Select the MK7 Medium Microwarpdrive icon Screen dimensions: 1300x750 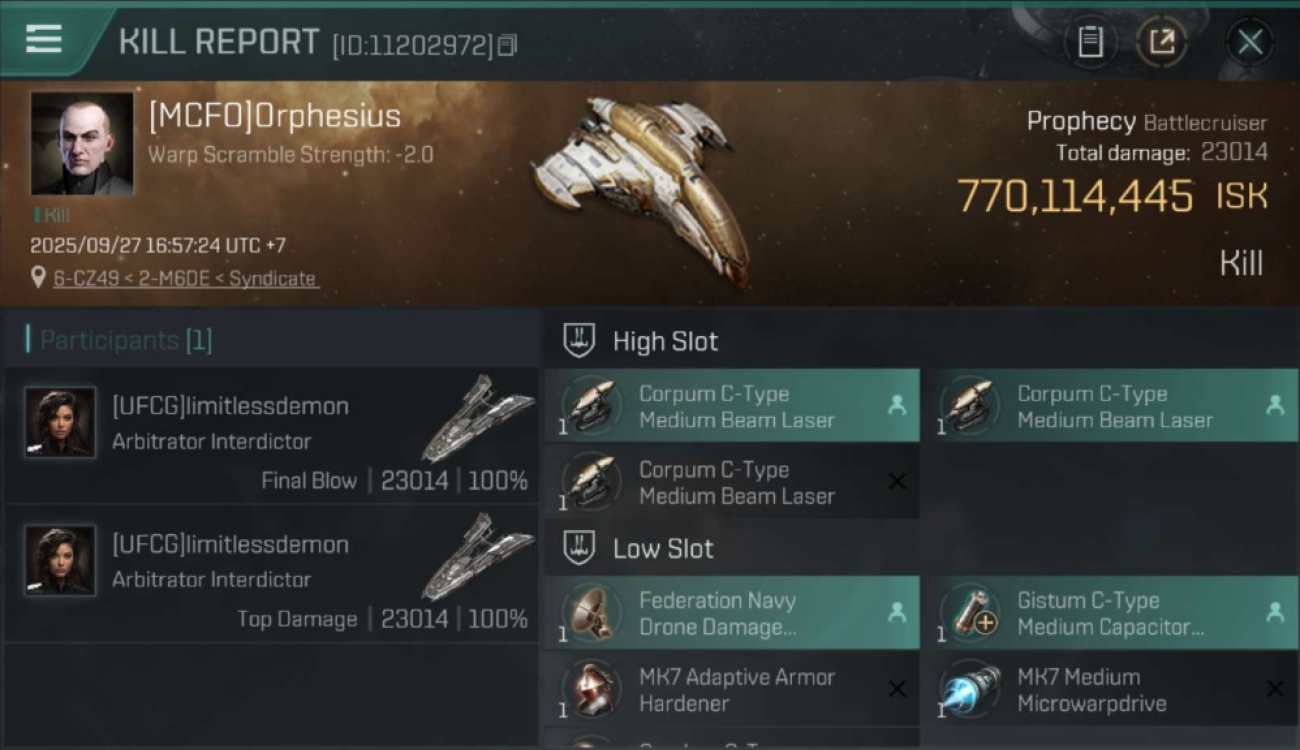970,689
